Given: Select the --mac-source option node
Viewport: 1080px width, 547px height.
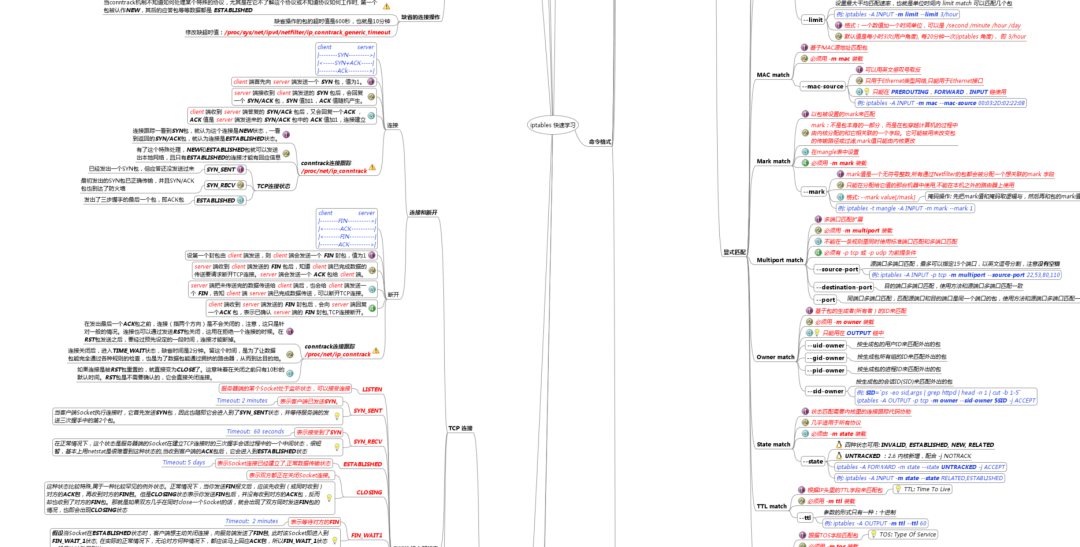Looking at the screenshot, I should 826,86.
